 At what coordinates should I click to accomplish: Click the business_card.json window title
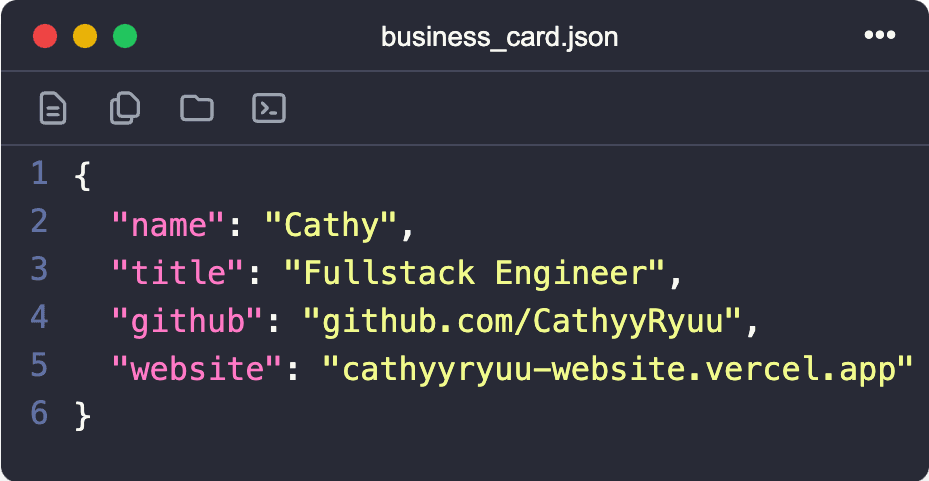pos(499,37)
